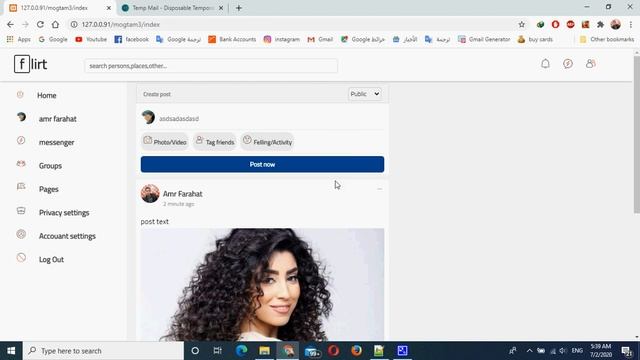Click the Log Out icon
Viewport: 640px width, 360px height.
pyautogui.click(x=21, y=258)
